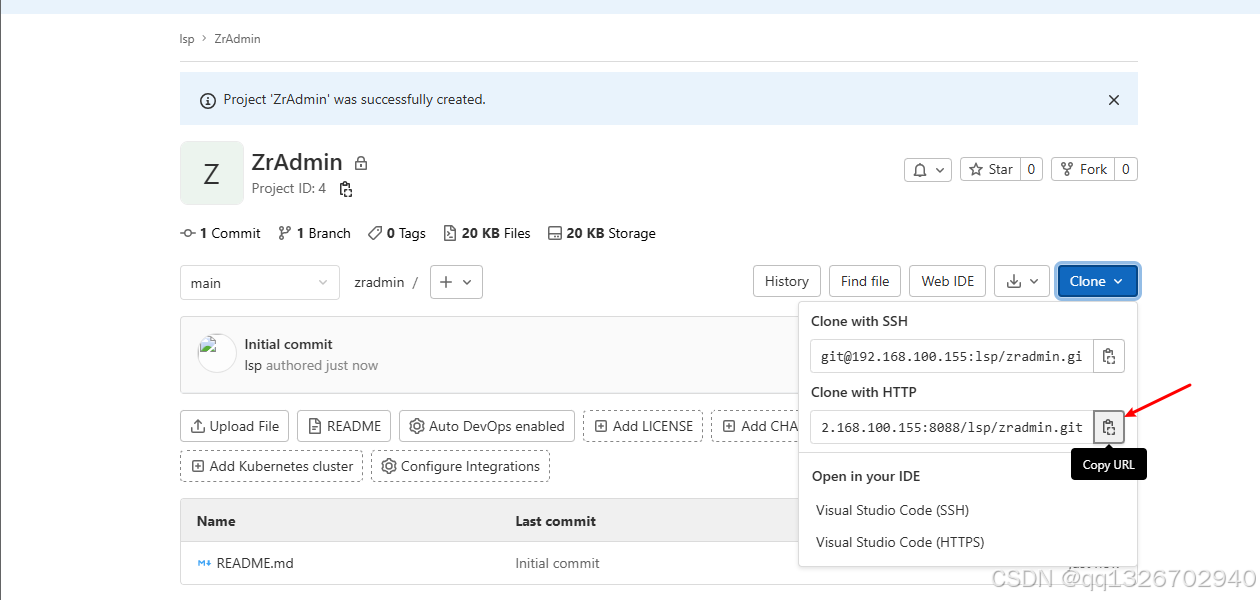Open the README.md file

click(255, 563)
